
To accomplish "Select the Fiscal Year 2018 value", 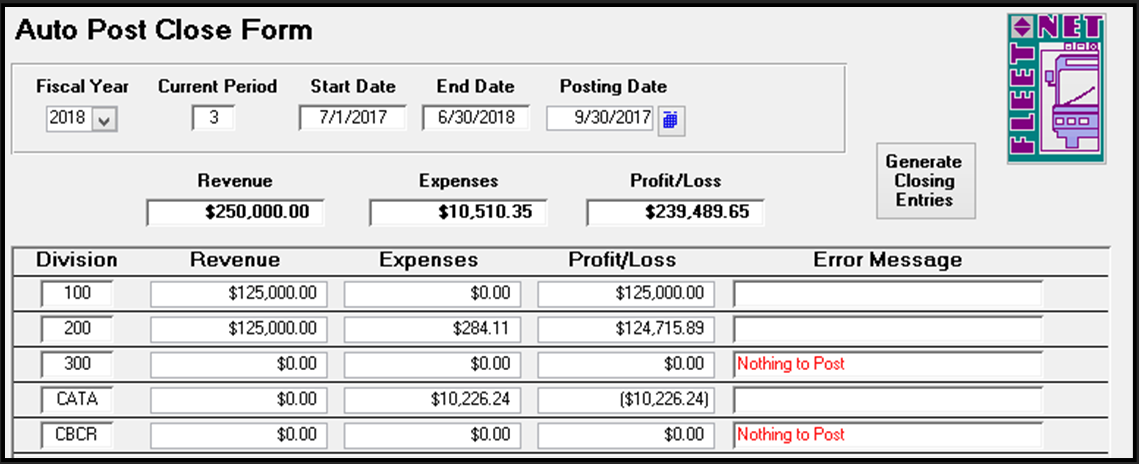I will pyautogui.click(x=68, y=119).
